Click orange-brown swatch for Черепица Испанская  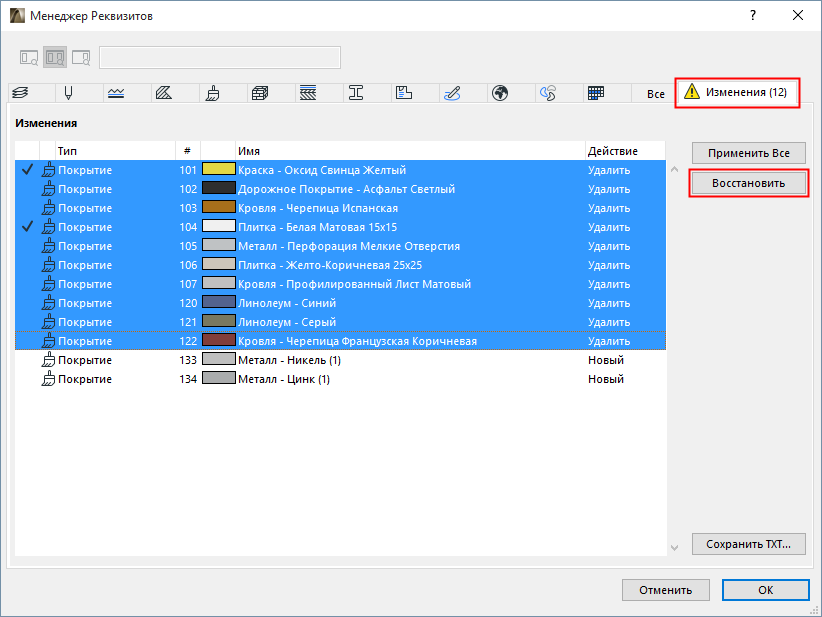[219, 207]
